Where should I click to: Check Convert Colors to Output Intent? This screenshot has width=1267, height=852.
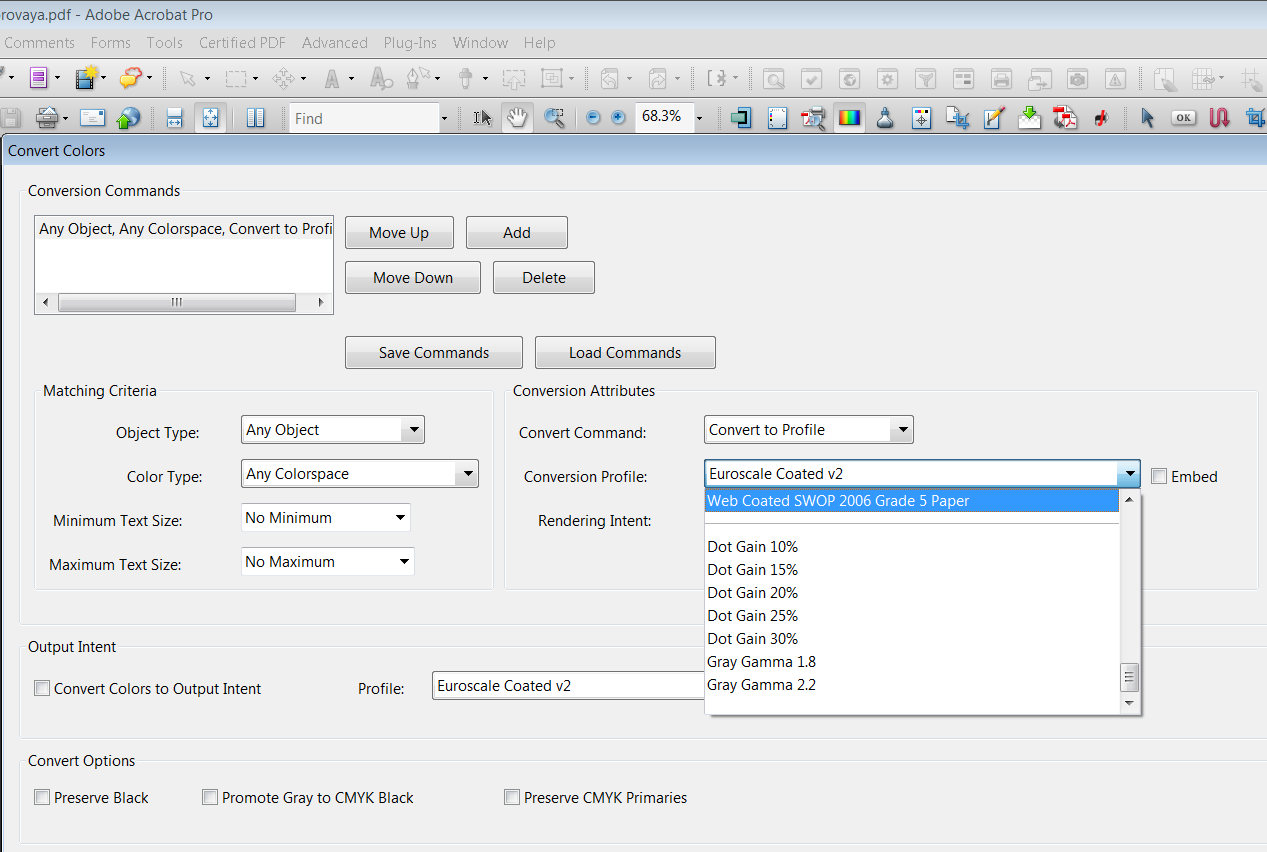(x=42, y=688)
